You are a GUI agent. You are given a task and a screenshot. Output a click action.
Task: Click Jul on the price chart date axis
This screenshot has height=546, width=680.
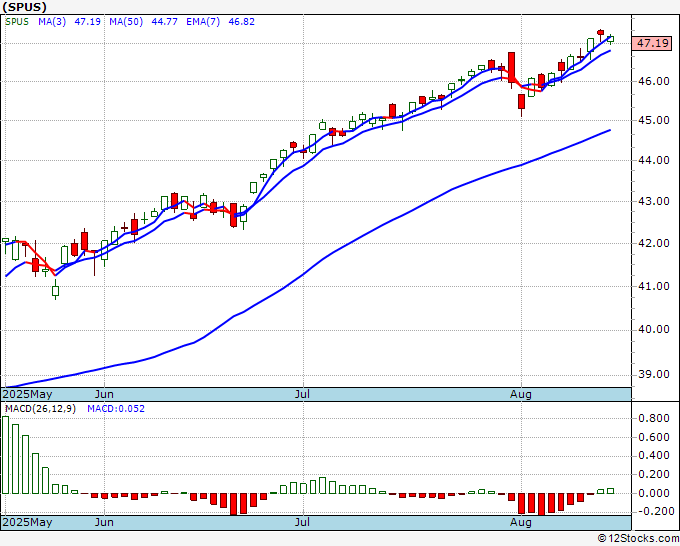coord(302,394)
